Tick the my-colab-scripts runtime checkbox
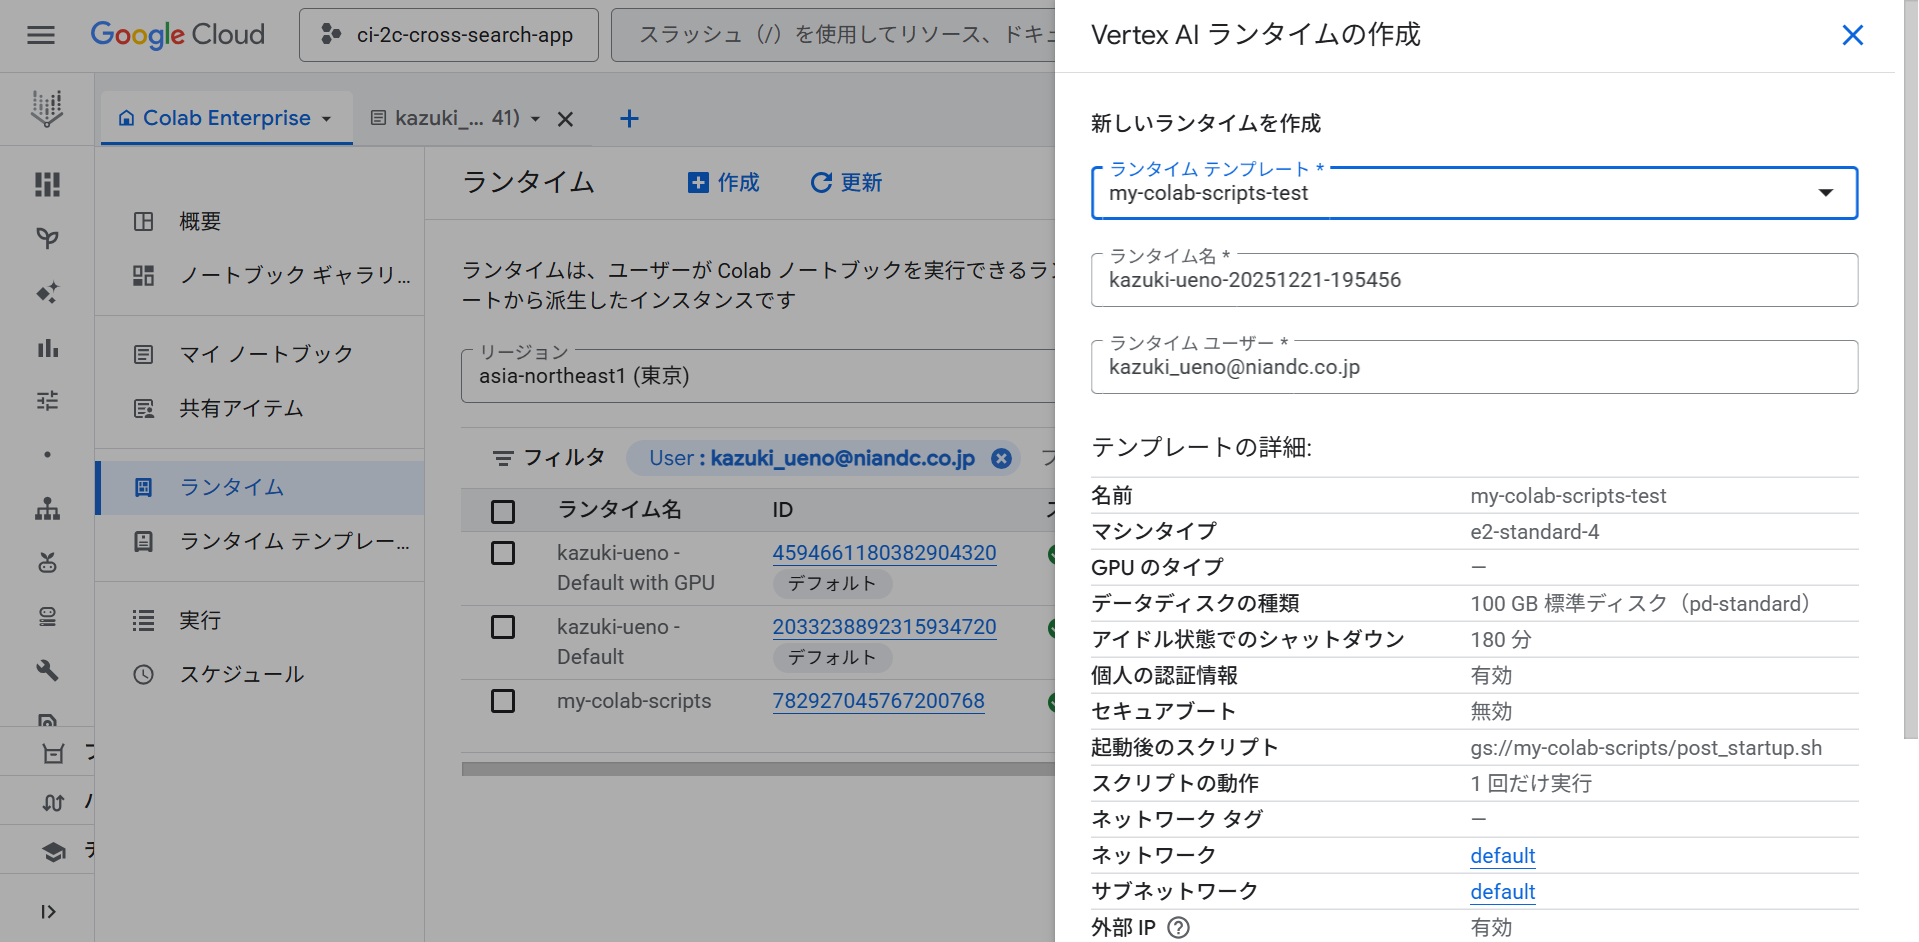 [503, 701]
